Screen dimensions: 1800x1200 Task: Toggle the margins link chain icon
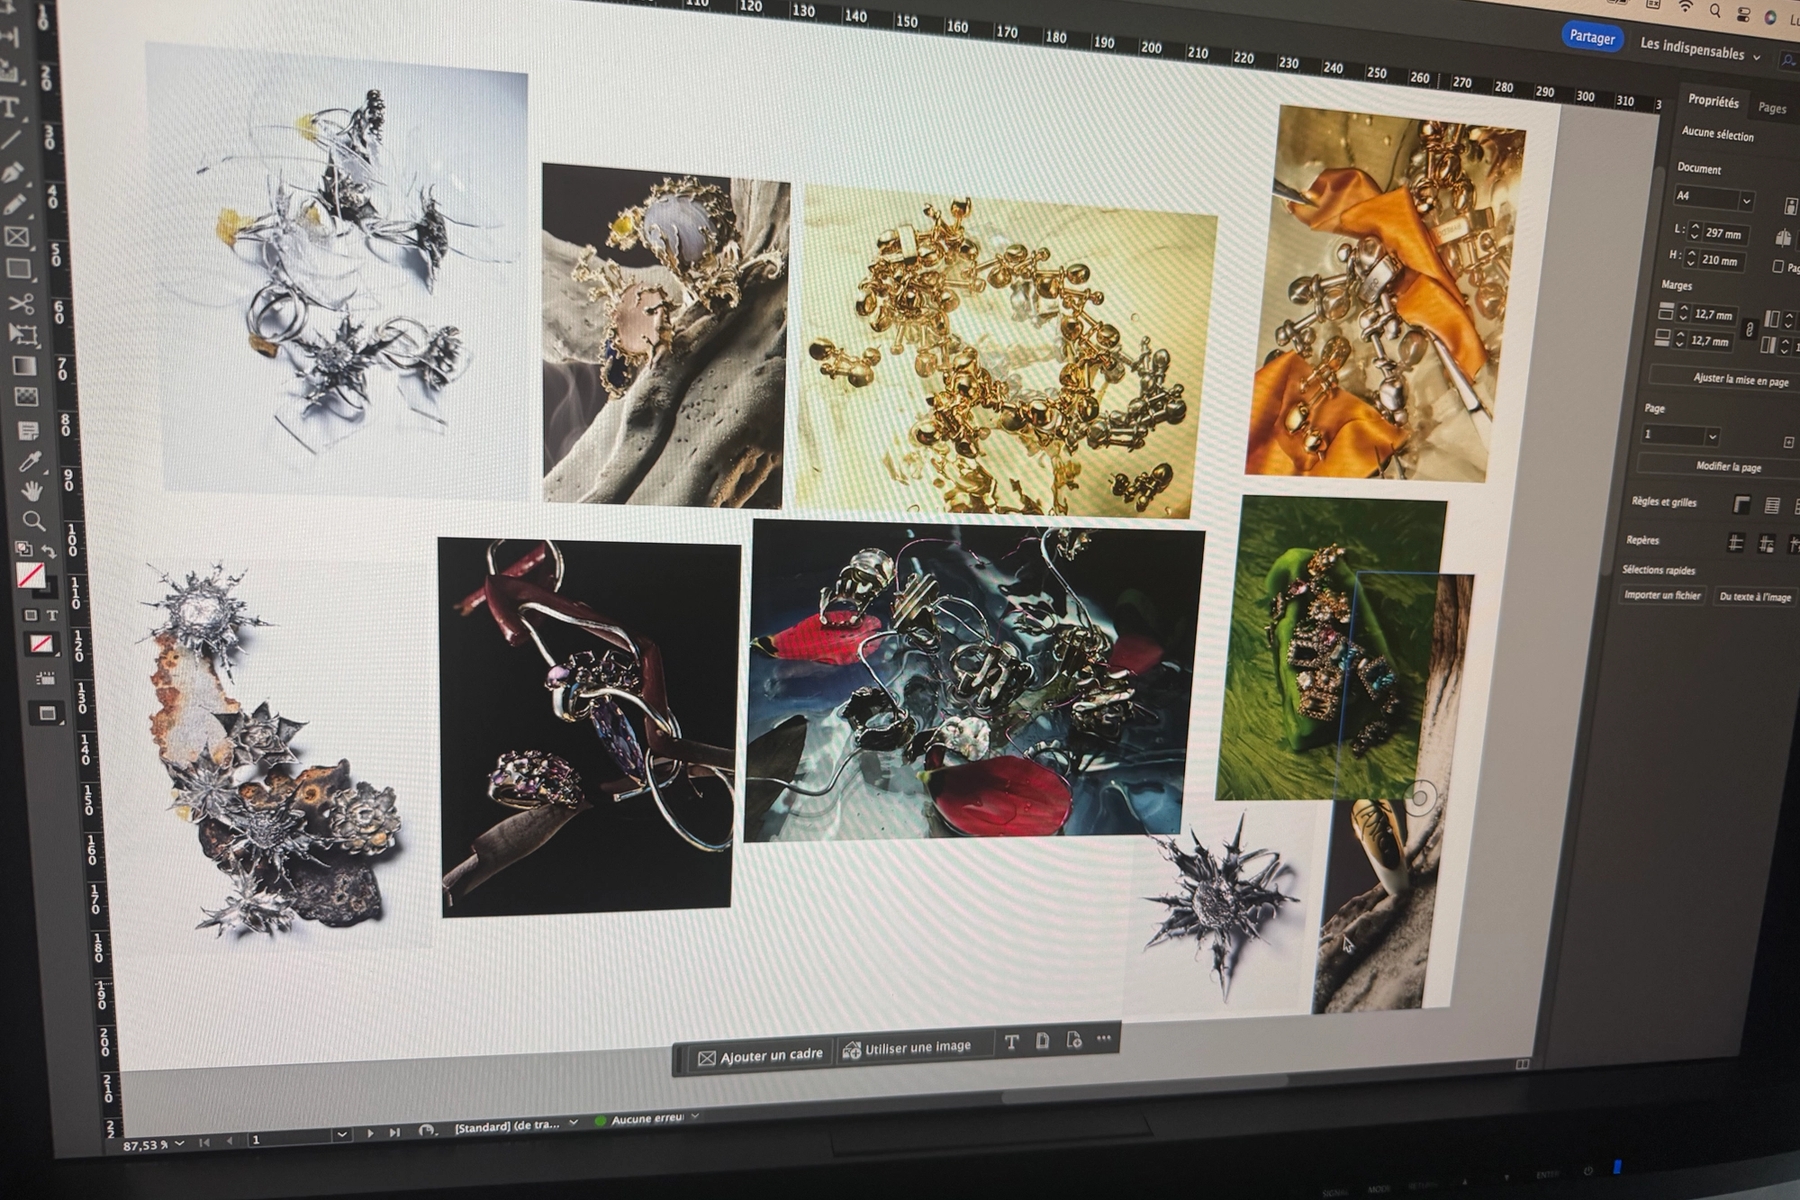point(1748,330)
